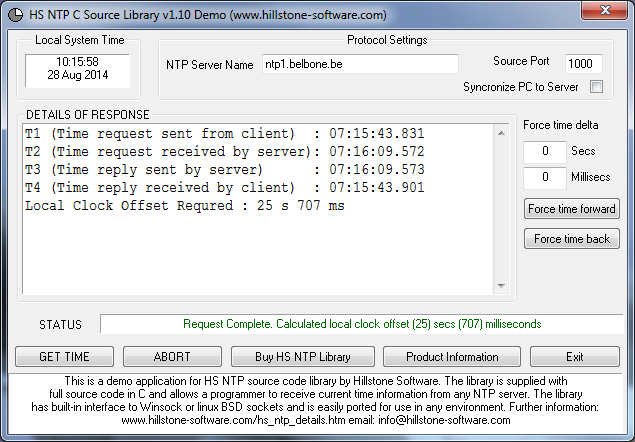Click the Request Complete status message

(362, 324)
